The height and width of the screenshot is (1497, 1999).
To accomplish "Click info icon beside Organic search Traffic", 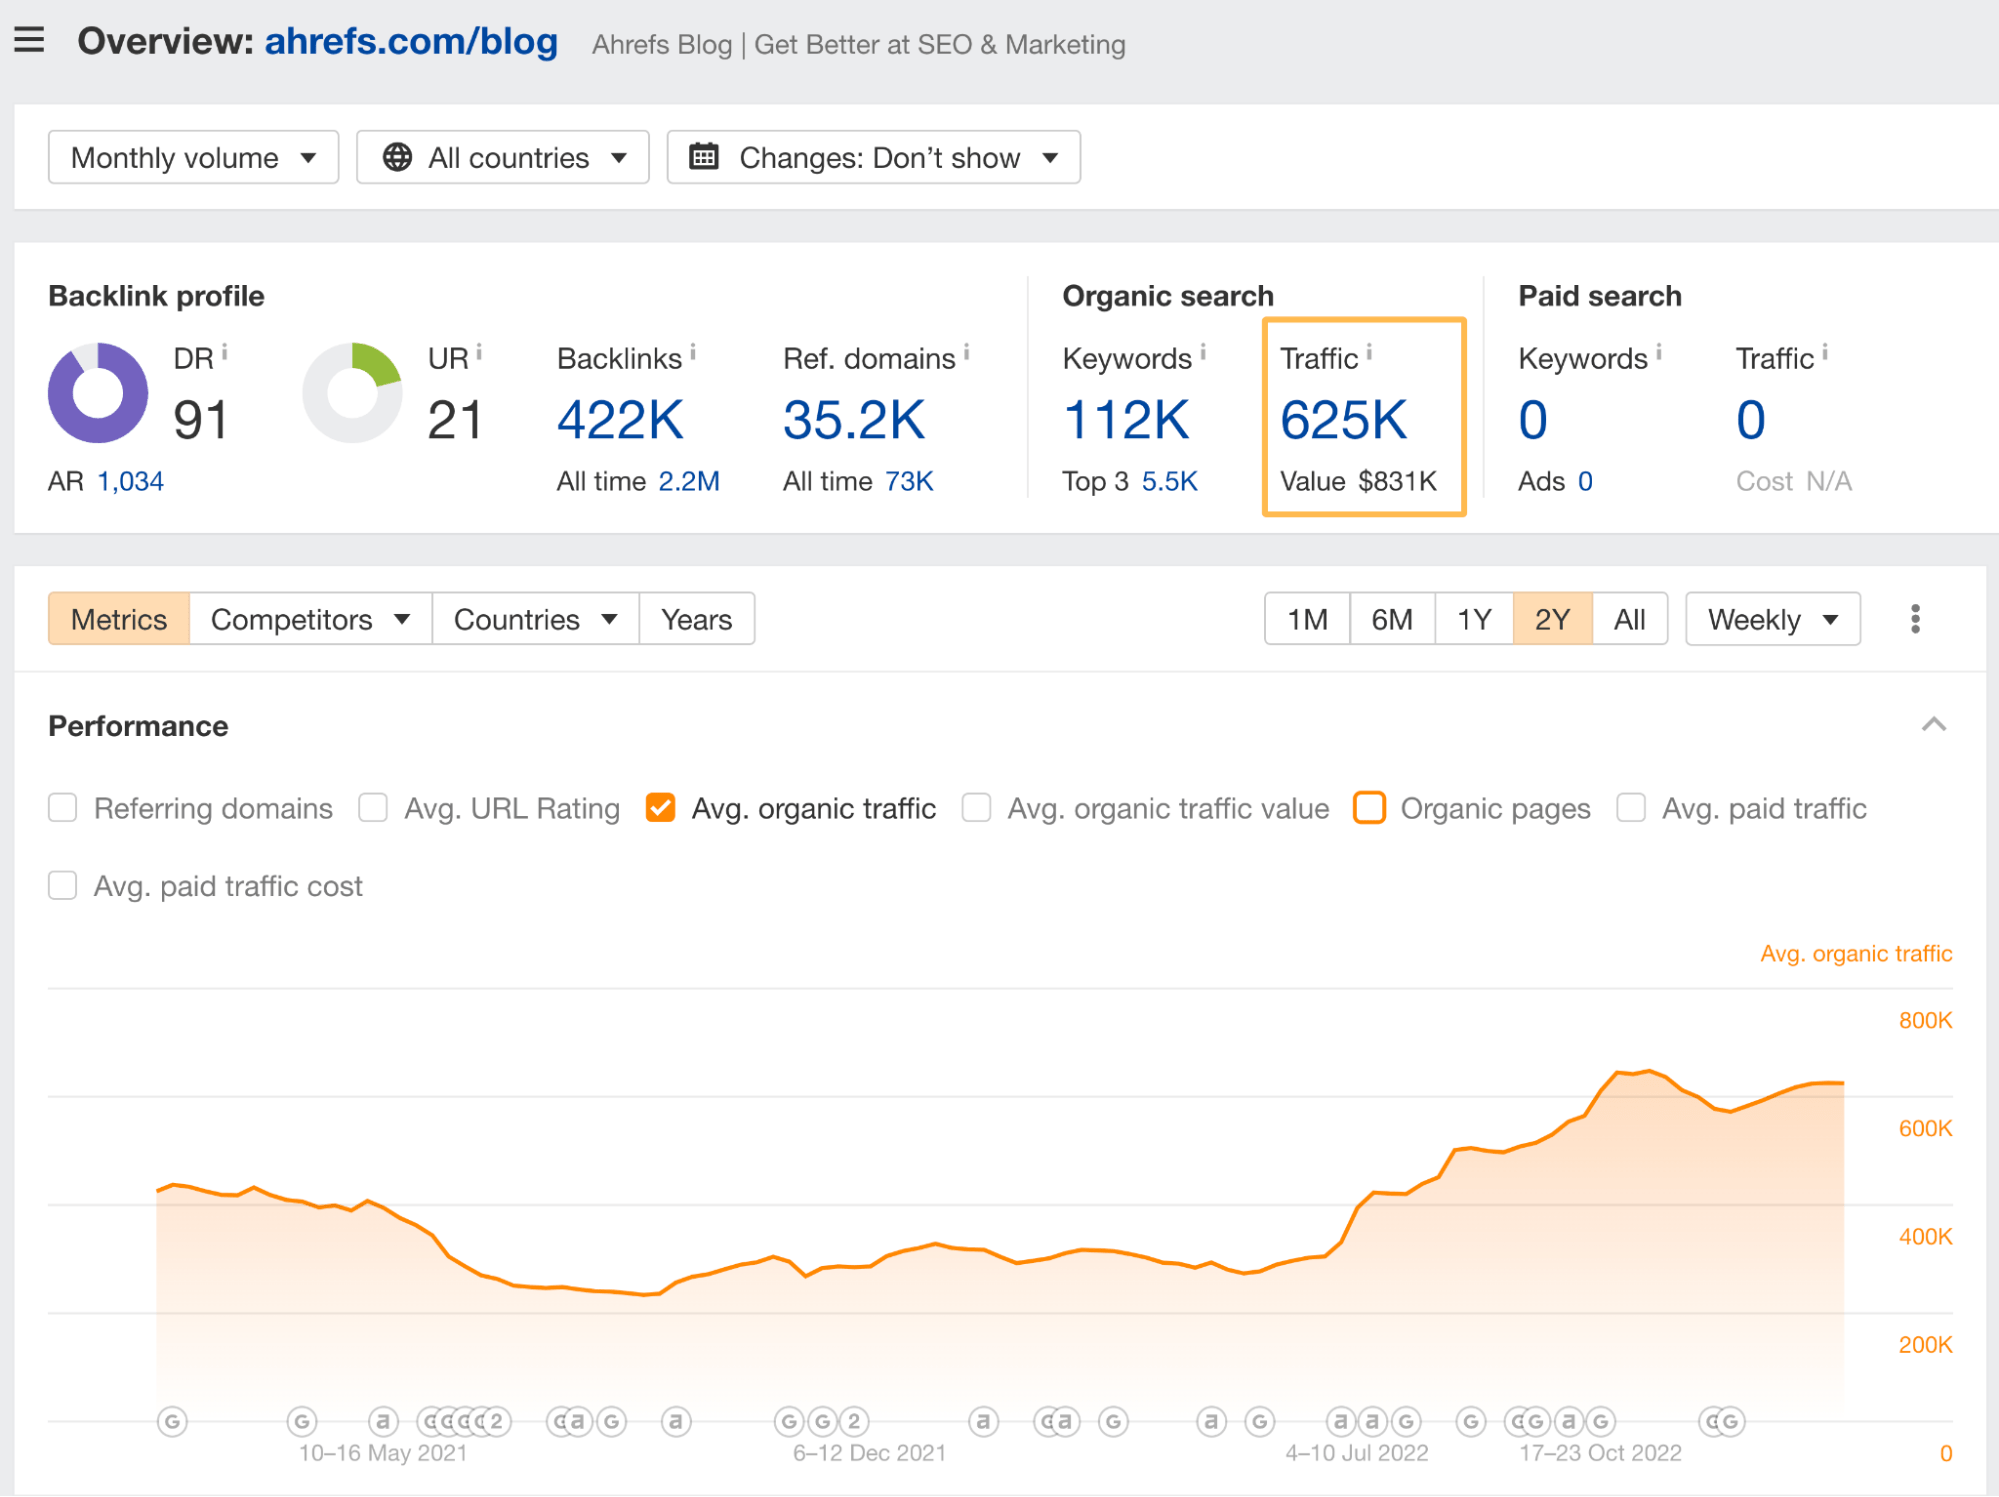I will tap(1369, 351).
